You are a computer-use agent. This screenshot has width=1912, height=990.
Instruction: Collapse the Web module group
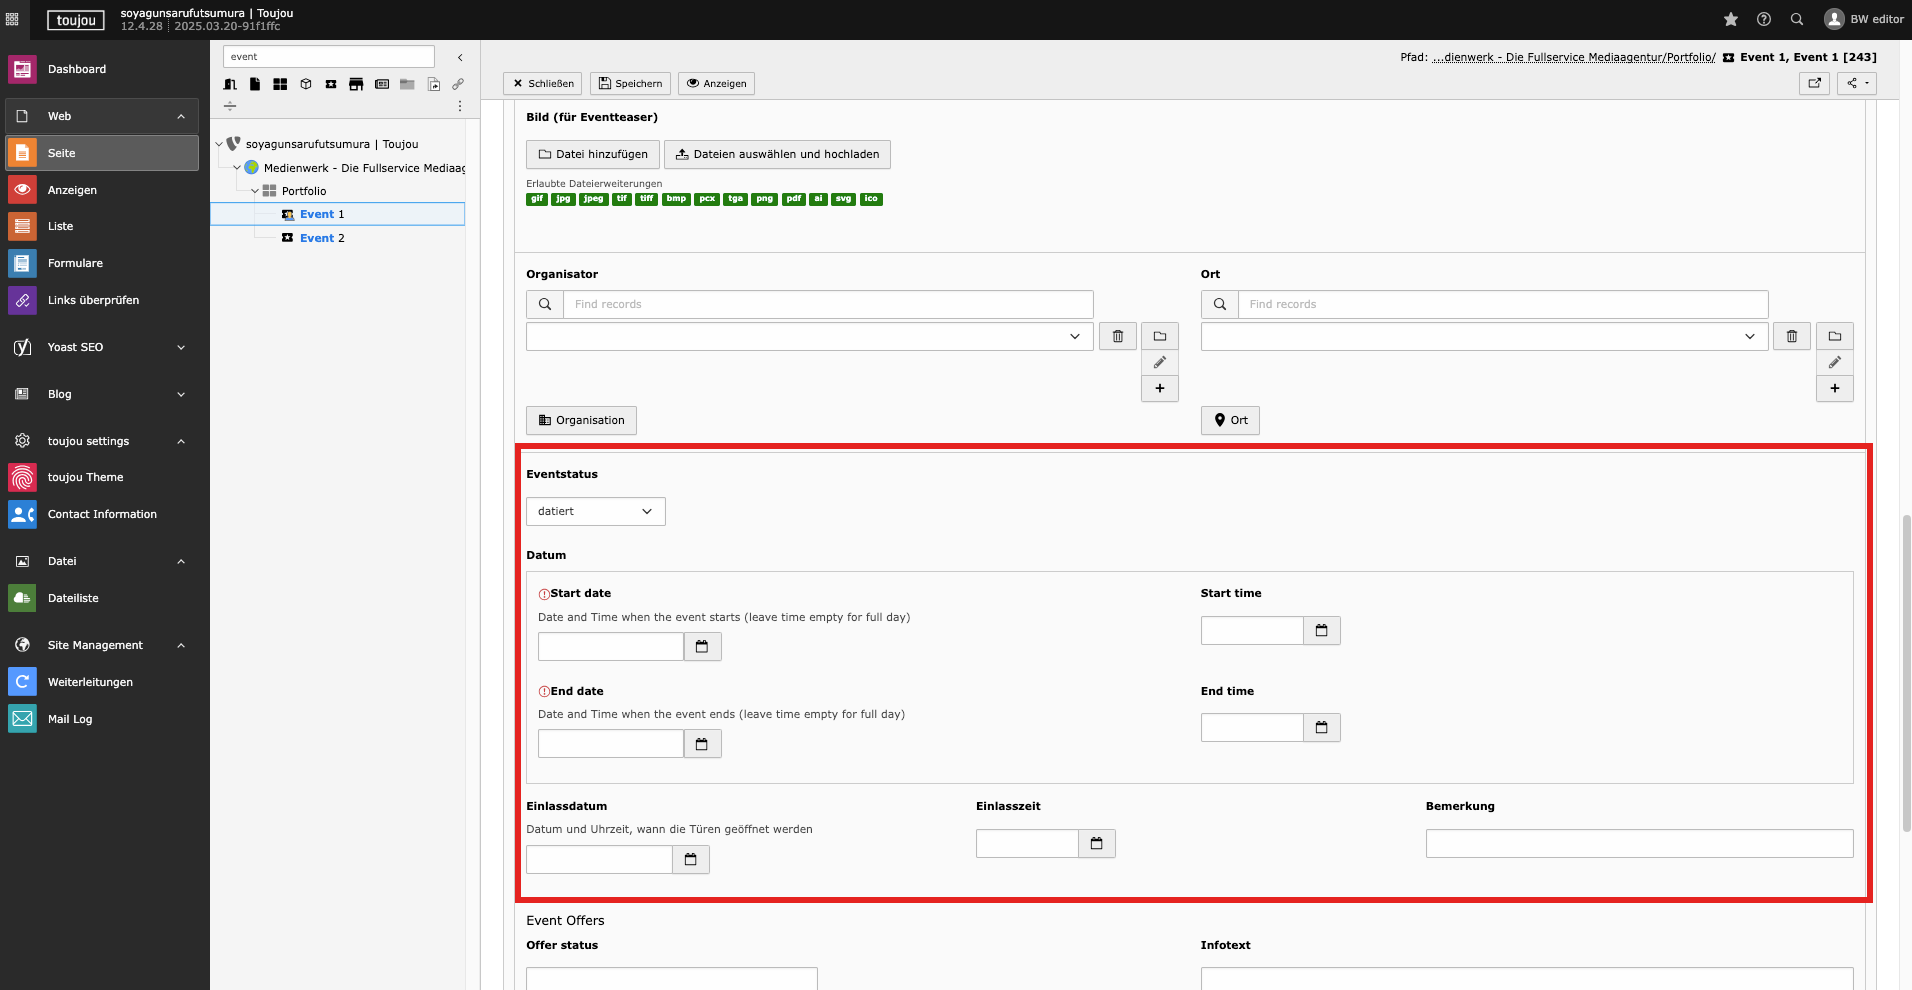pos(181,117)
